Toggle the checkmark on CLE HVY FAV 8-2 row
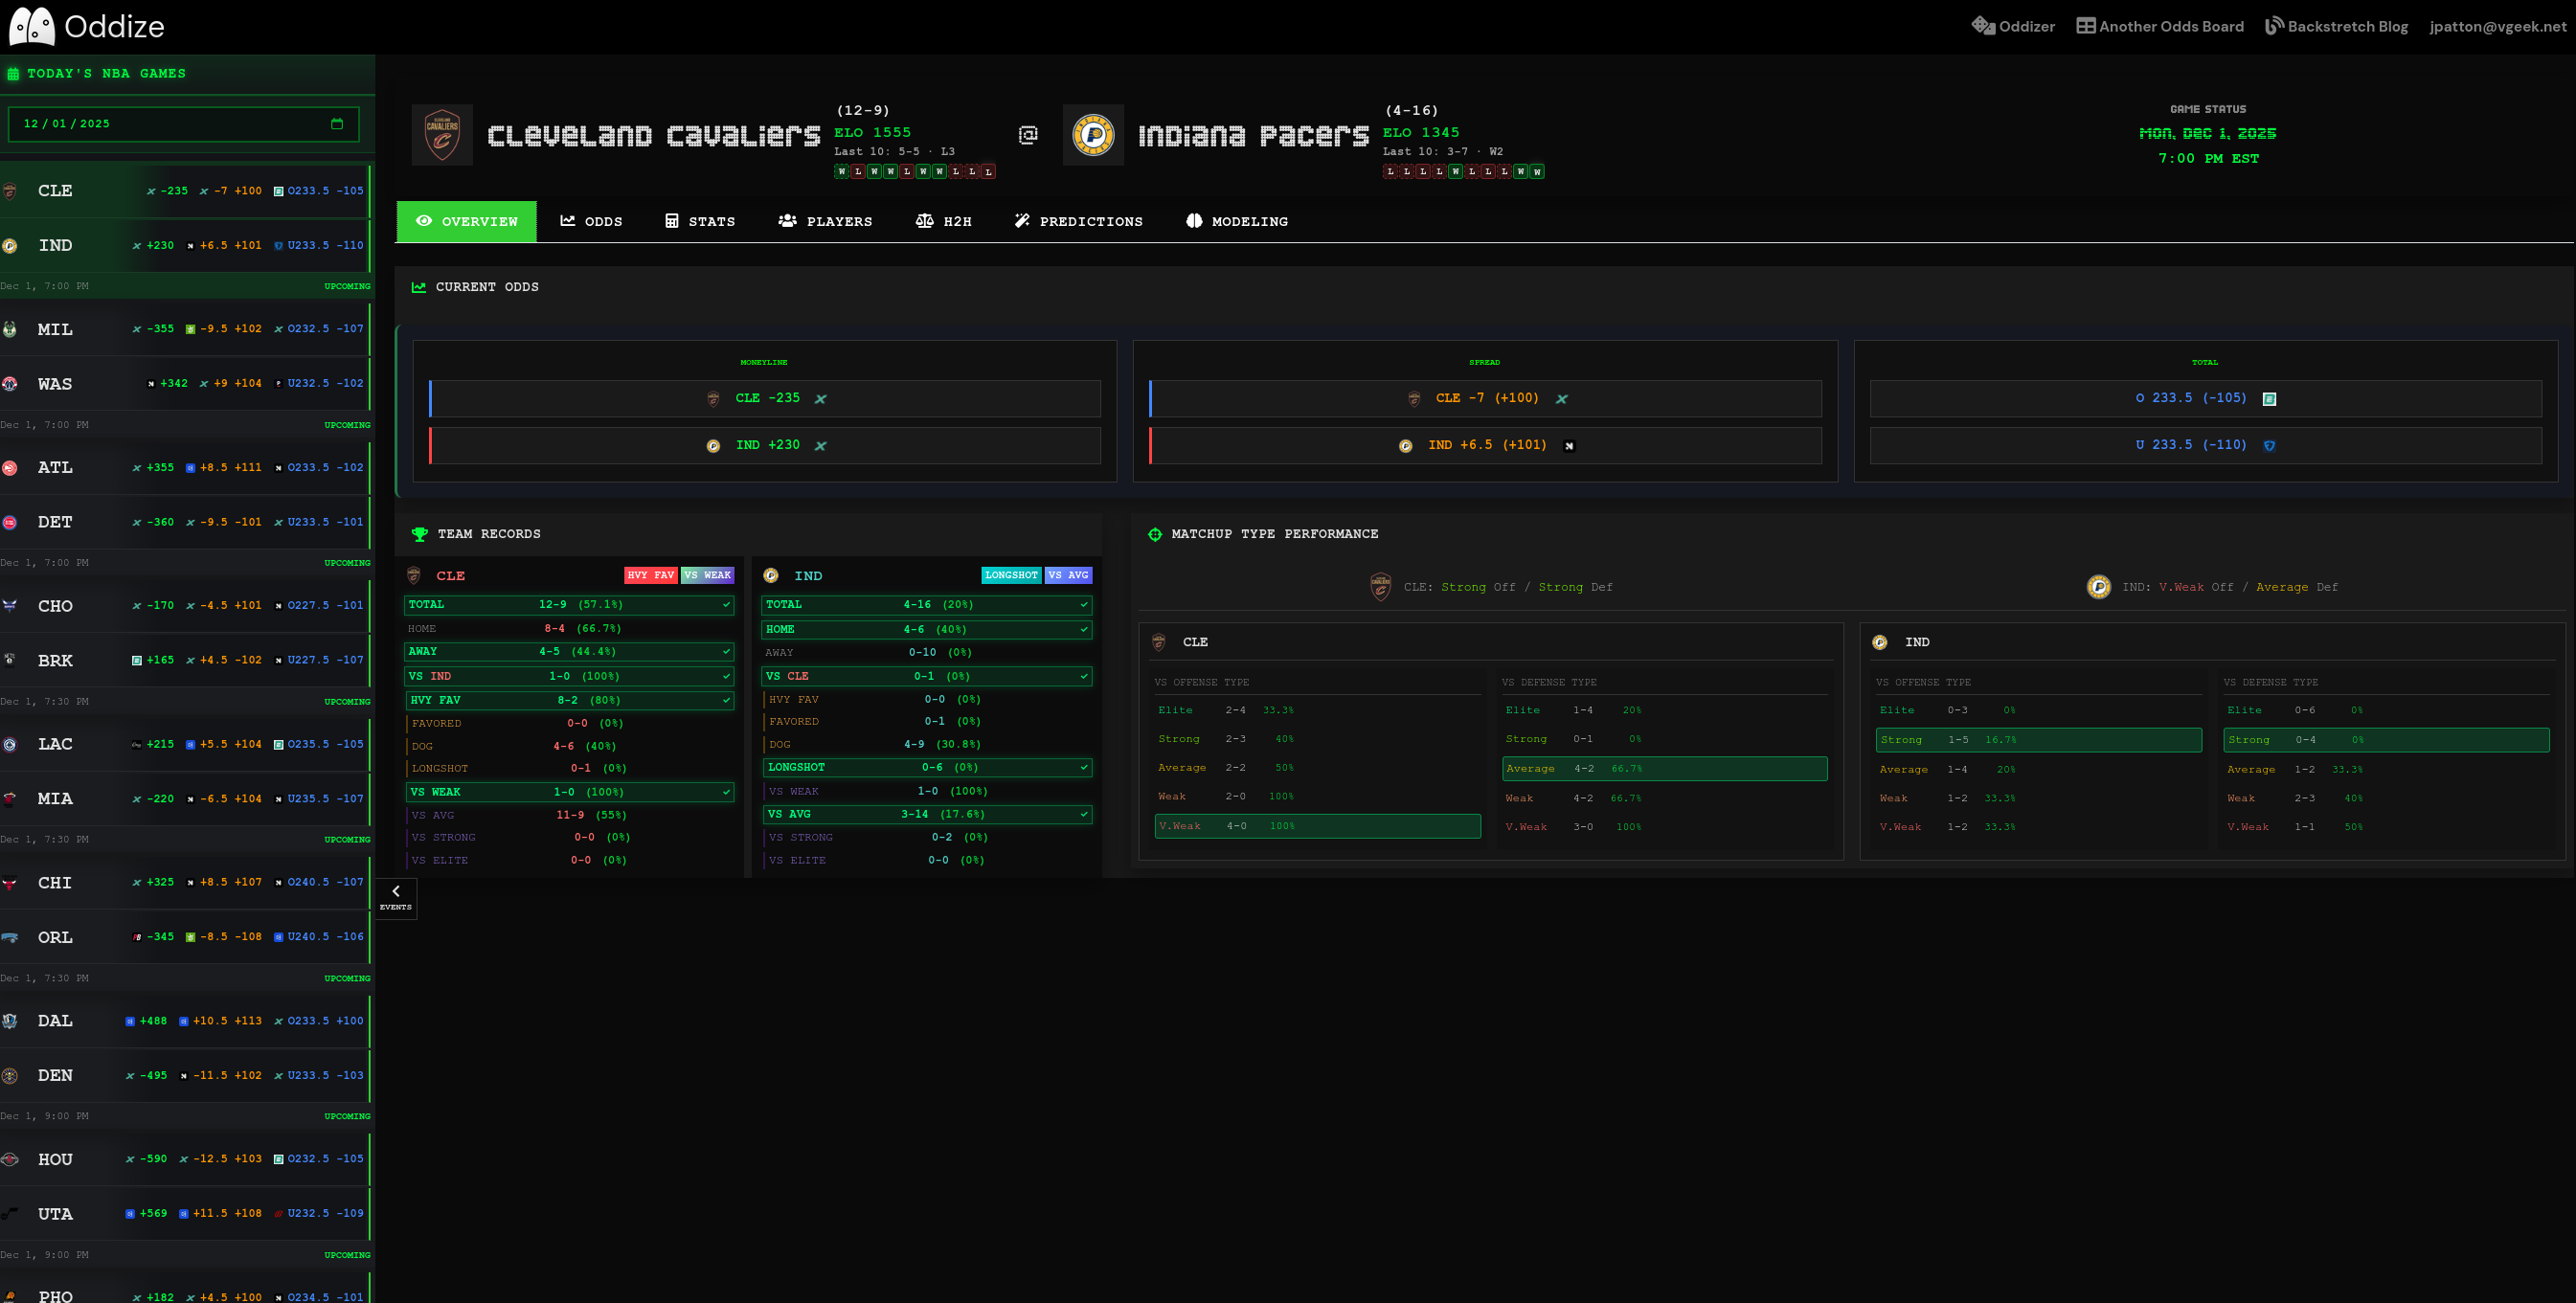This screenshot has width=2576, height=1303. click(727, 700)
